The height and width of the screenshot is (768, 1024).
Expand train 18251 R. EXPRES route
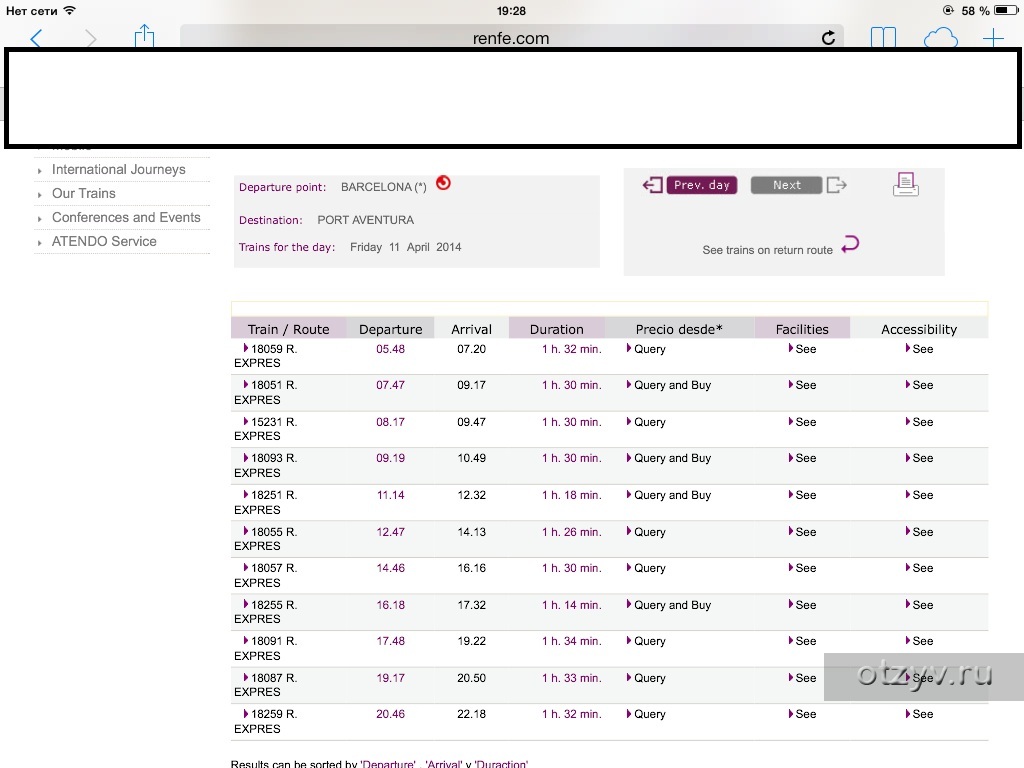tap(266, 496)
